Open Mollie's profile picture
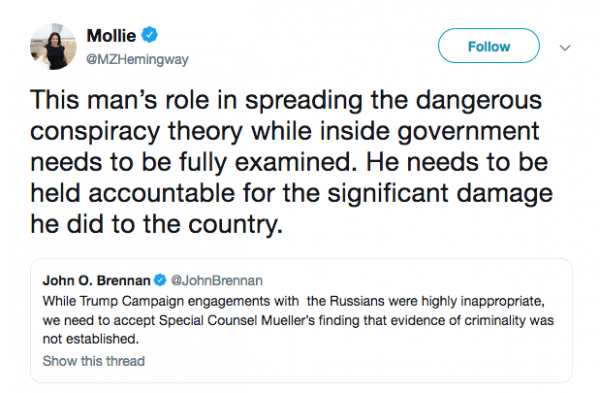 54,47
